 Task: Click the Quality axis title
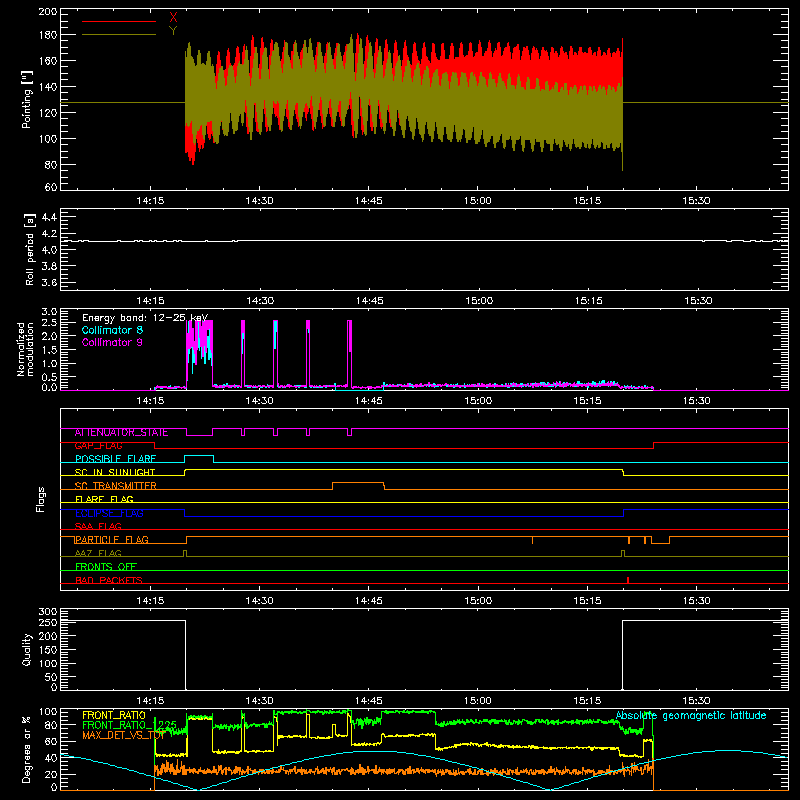(x=27, y=649)
